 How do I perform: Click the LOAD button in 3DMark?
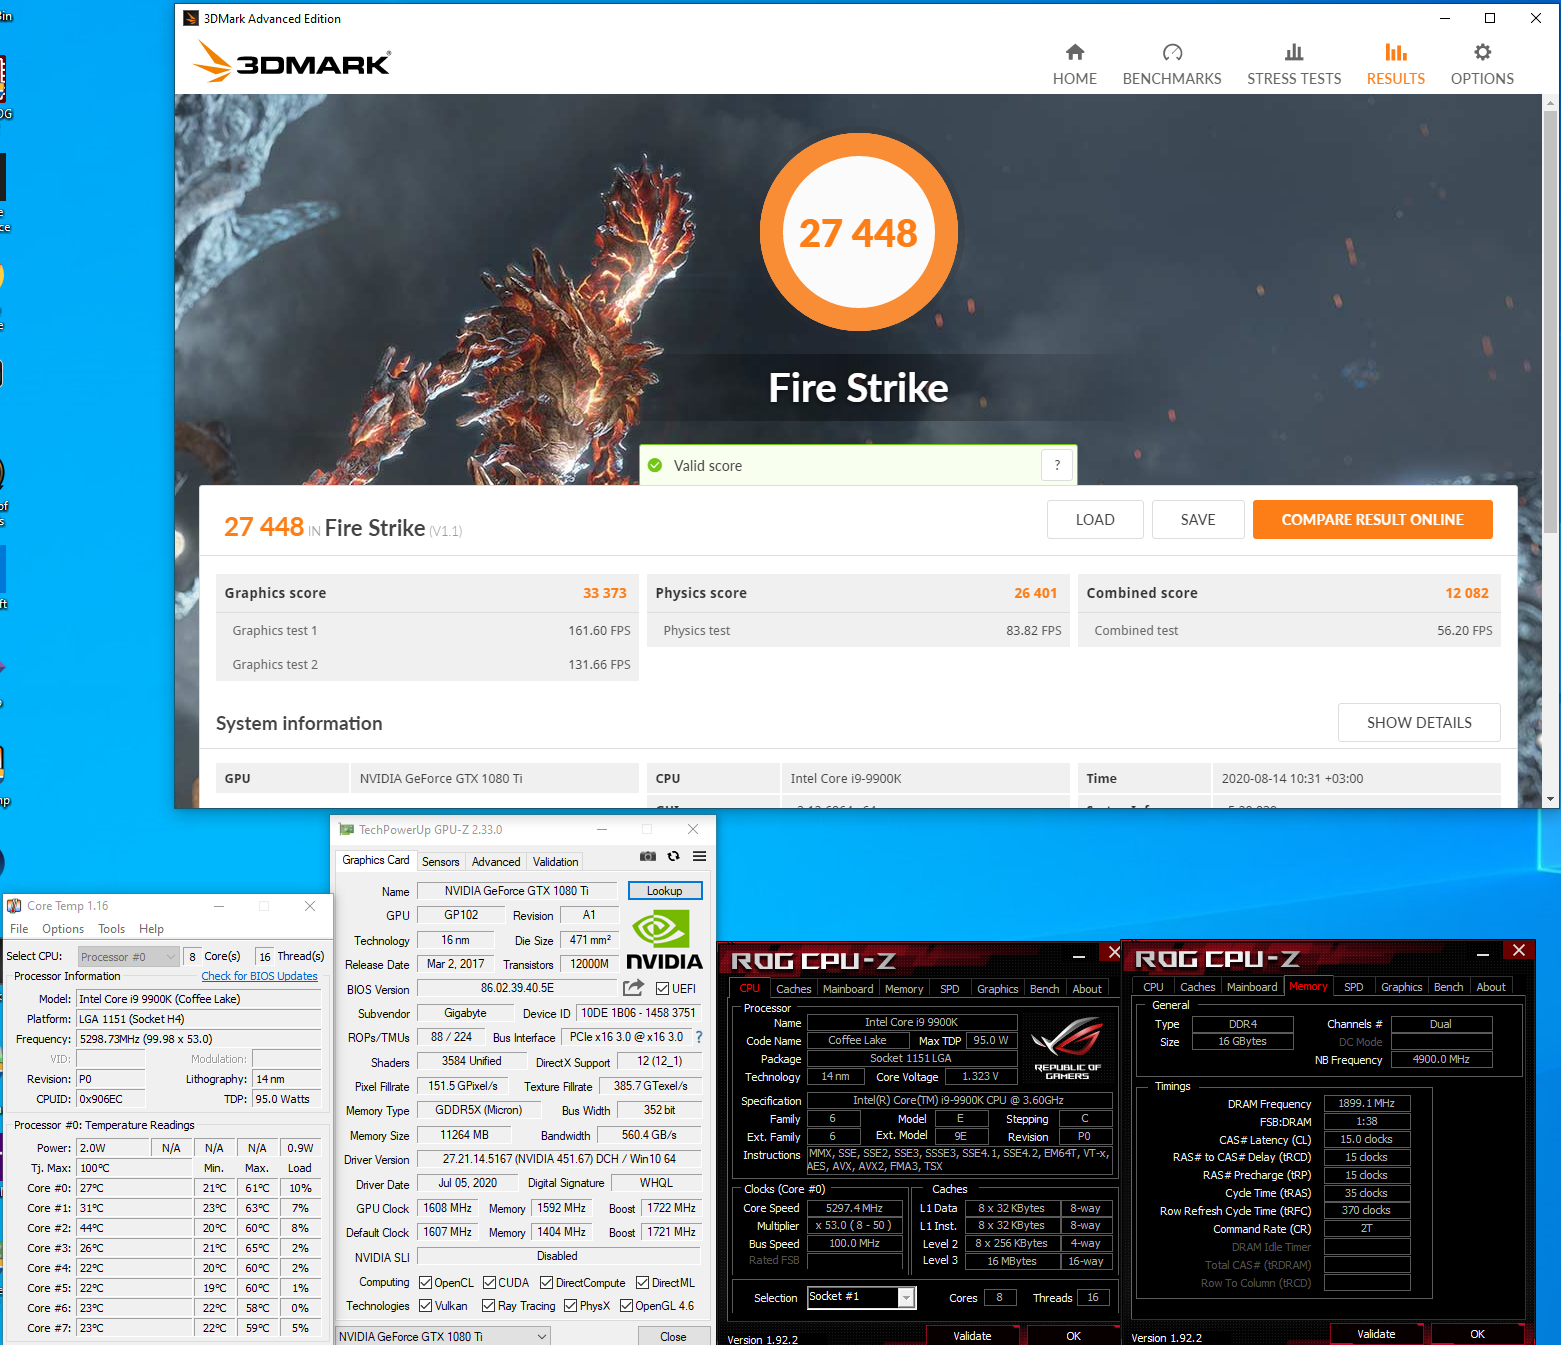1095,520
